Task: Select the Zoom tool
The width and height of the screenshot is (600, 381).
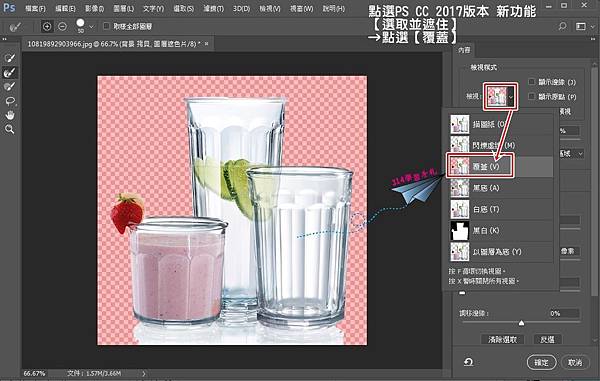Action: [x=10, y=130]
